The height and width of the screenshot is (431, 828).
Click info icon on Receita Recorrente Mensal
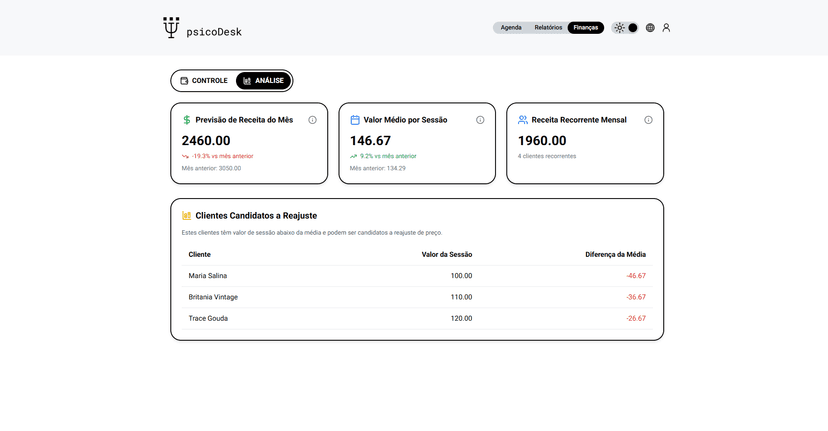(648, 120)
